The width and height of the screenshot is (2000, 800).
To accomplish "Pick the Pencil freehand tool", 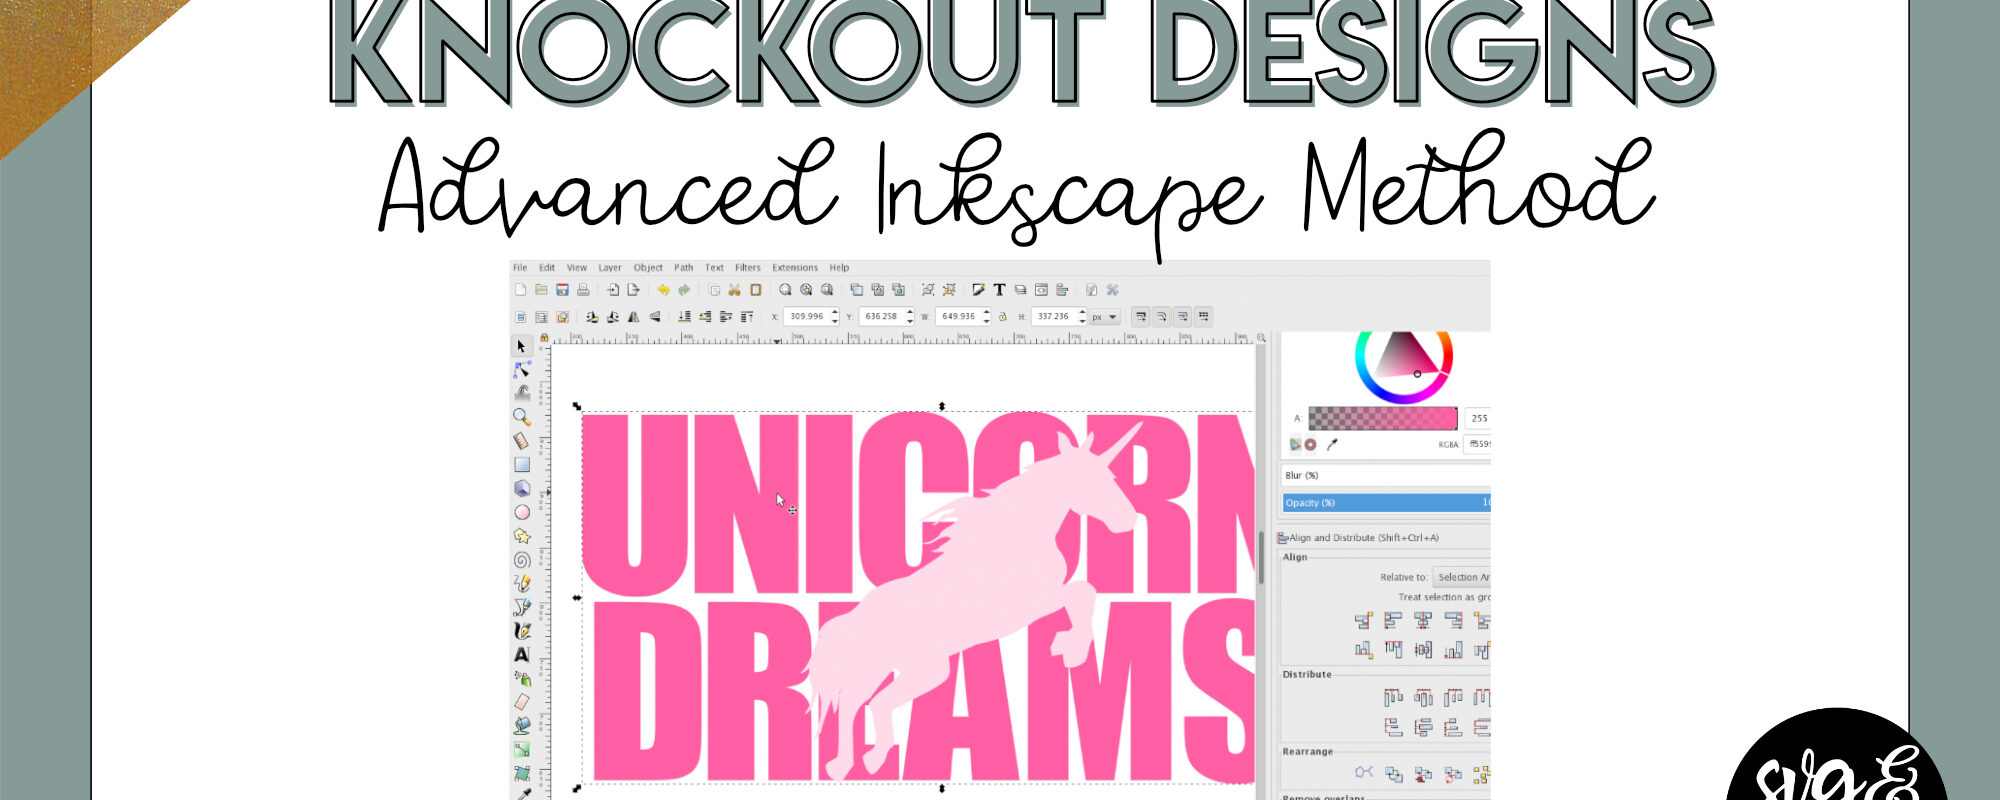I will pyautogui.click(x=521, y=583).
